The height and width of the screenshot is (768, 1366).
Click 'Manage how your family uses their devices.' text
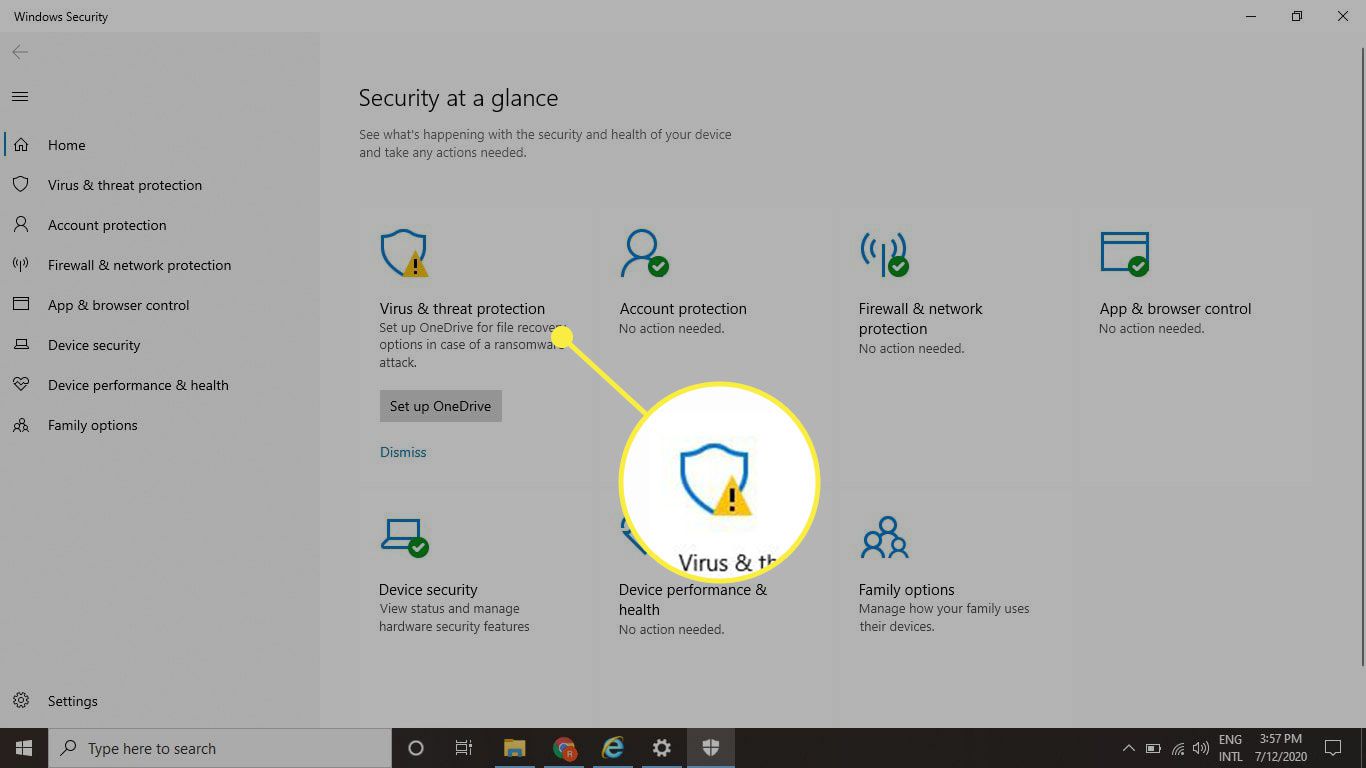(944, 618)
